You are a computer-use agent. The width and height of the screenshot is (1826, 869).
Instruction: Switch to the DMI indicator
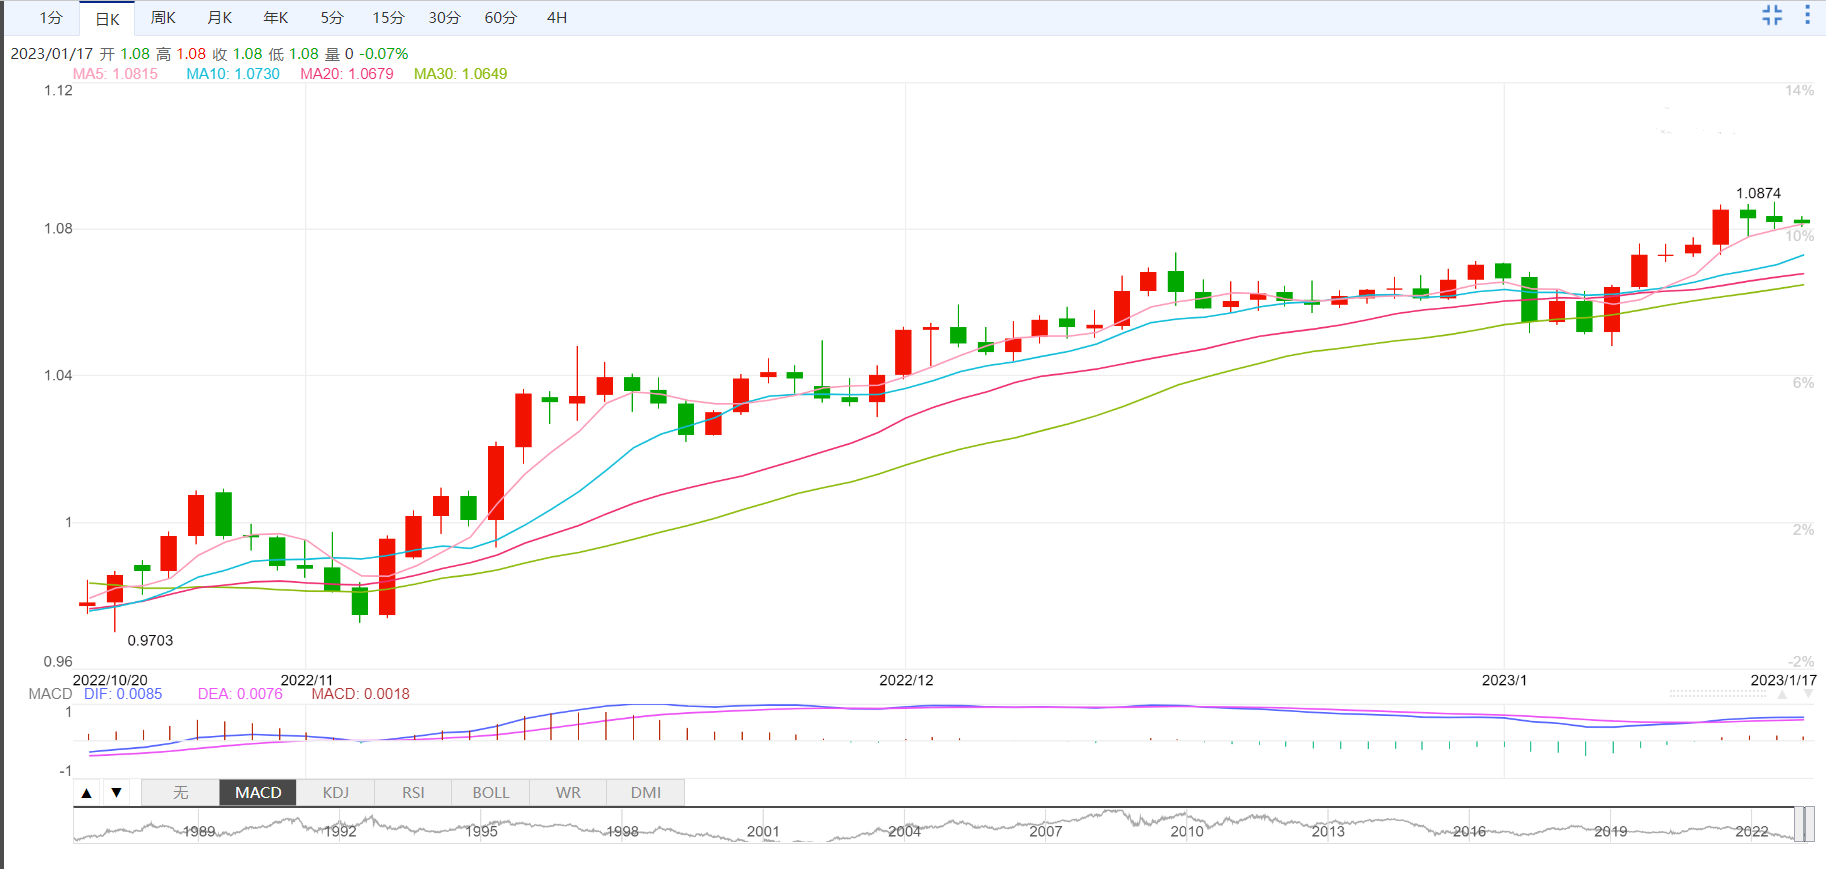click(x=646, y=793)
